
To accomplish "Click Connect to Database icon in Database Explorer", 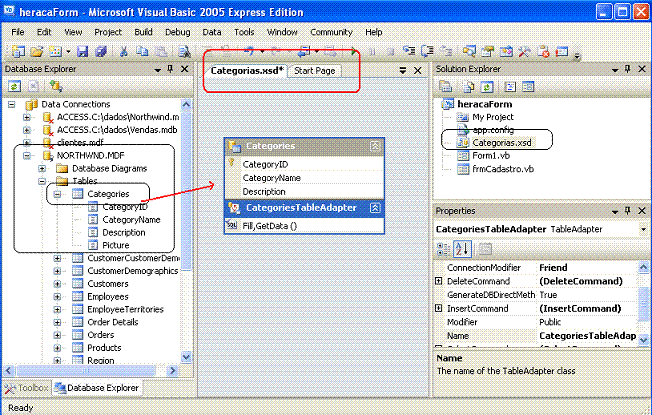I will (55, 86).
